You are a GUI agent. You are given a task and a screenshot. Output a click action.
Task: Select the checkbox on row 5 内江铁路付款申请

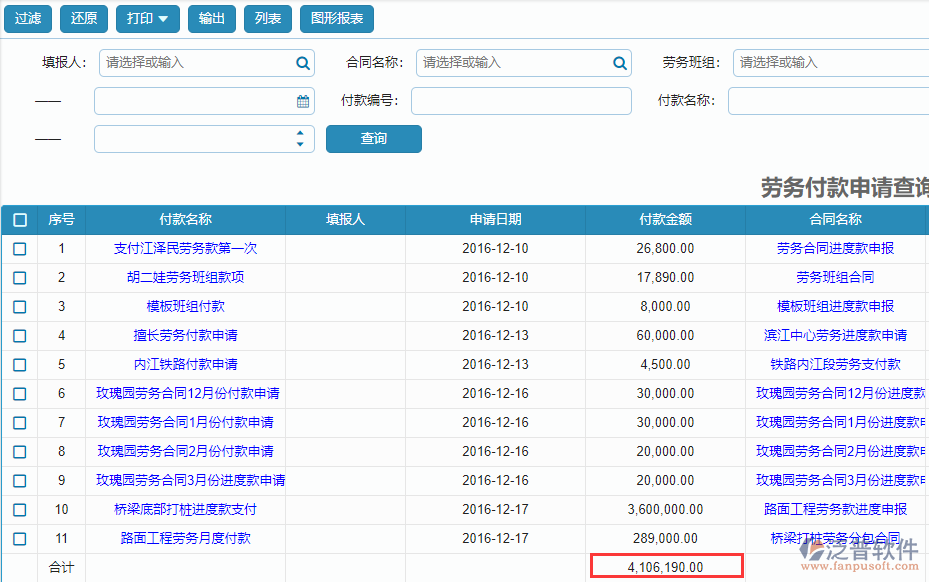point(18,365)
